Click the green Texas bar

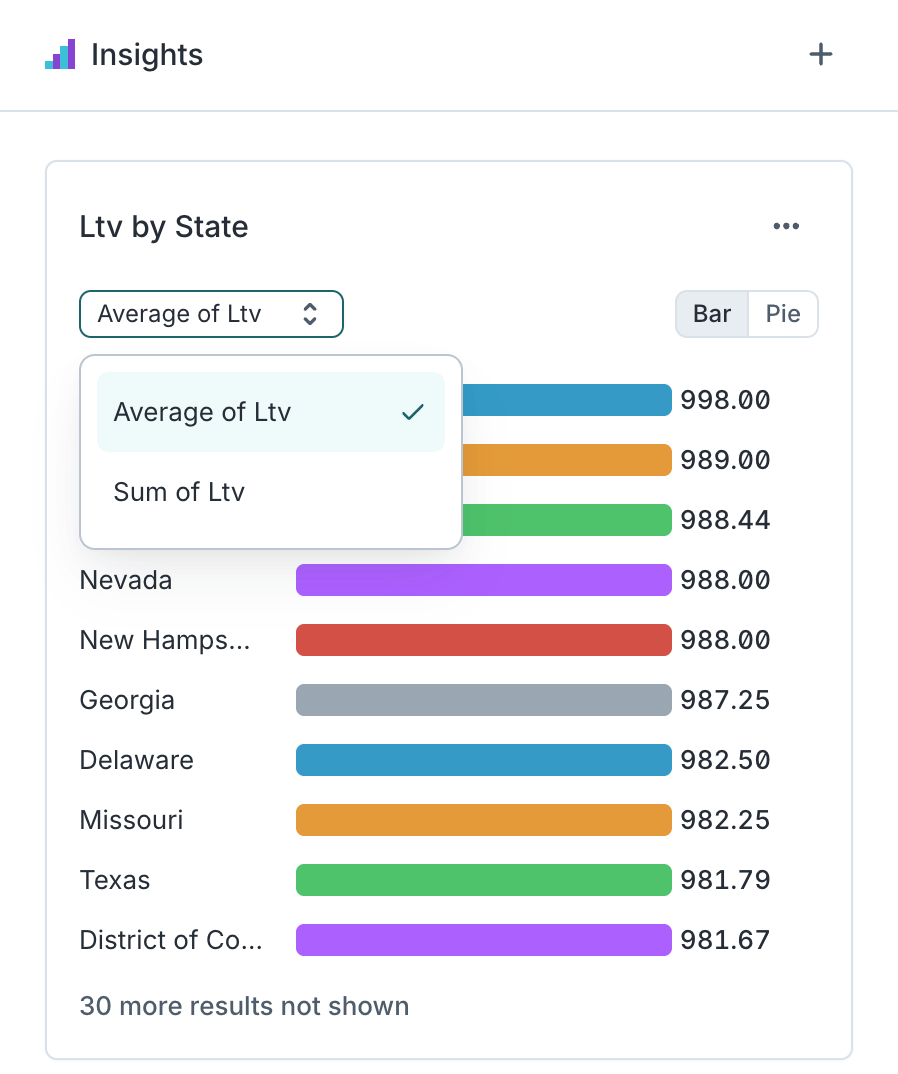(484, 880)
